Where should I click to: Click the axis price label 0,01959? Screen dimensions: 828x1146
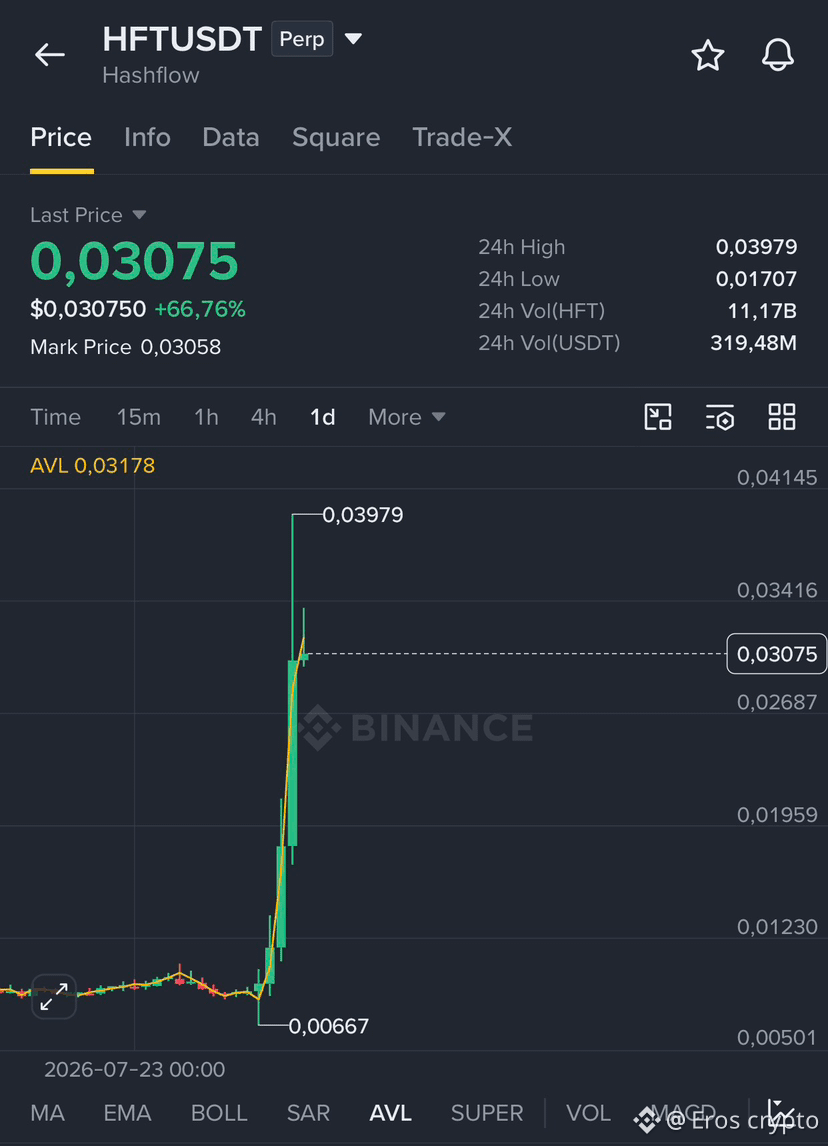777,815
